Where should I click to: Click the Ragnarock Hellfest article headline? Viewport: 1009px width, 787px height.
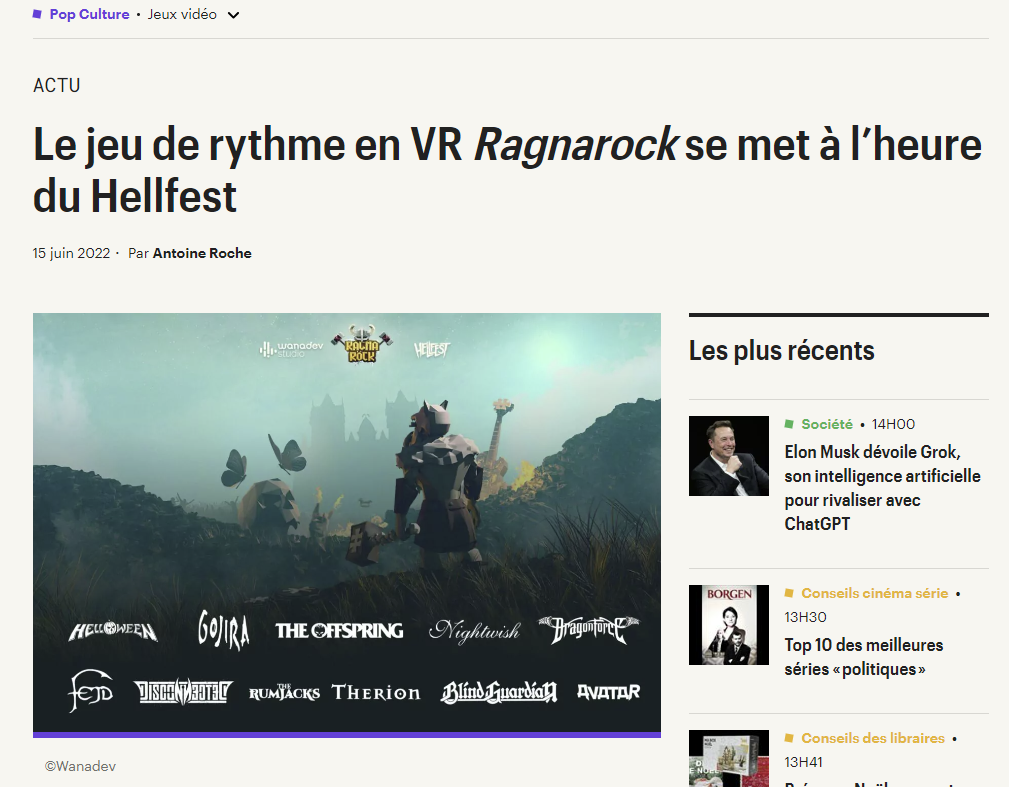pos(507,170)
